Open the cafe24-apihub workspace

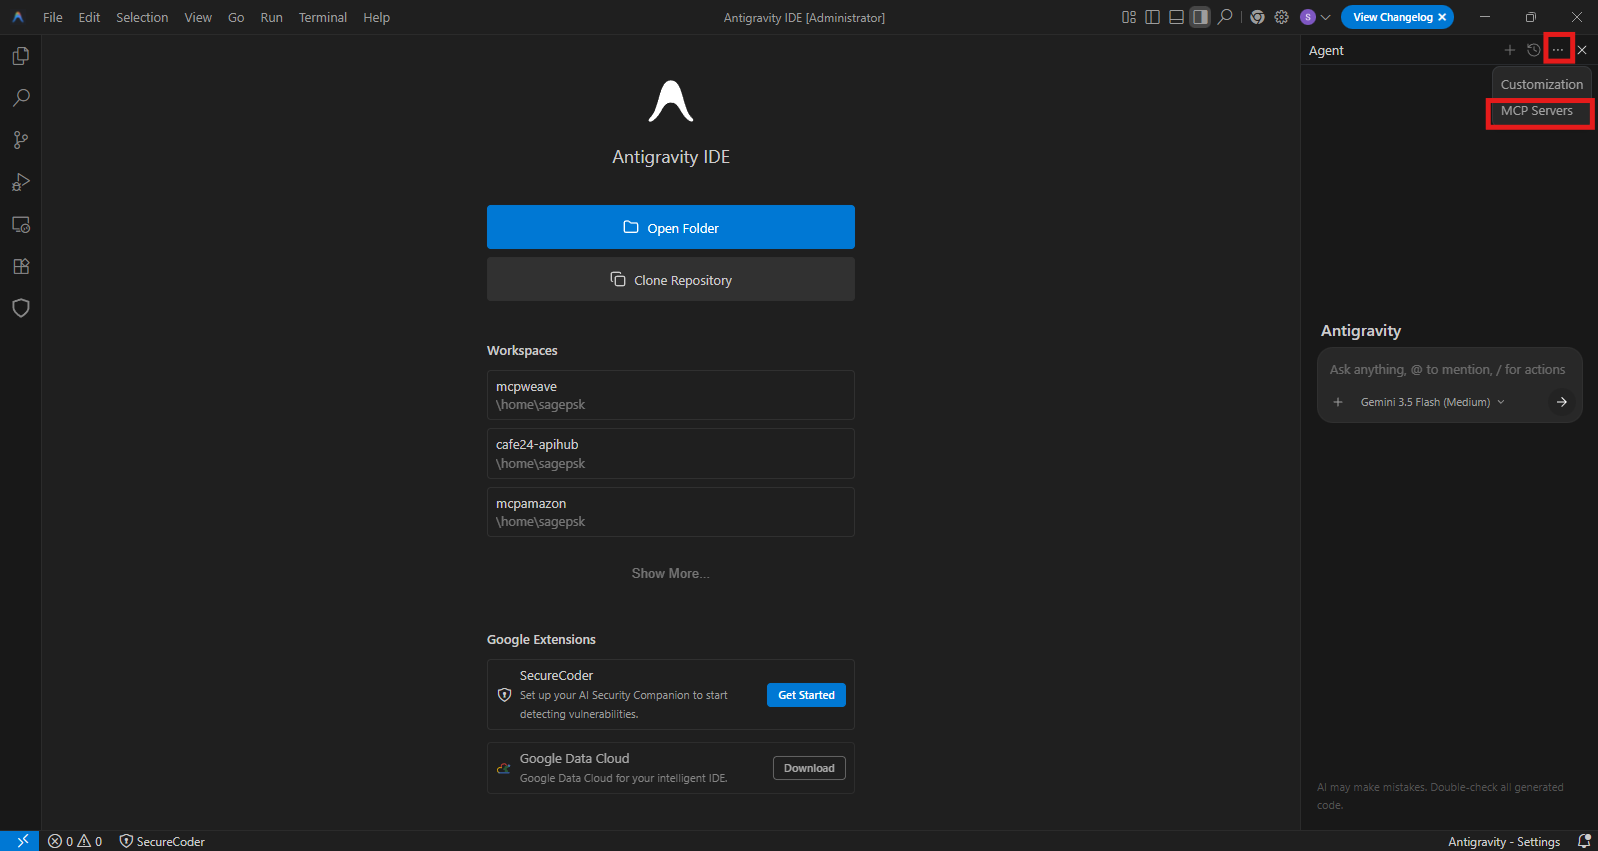[x=671, y=454]
